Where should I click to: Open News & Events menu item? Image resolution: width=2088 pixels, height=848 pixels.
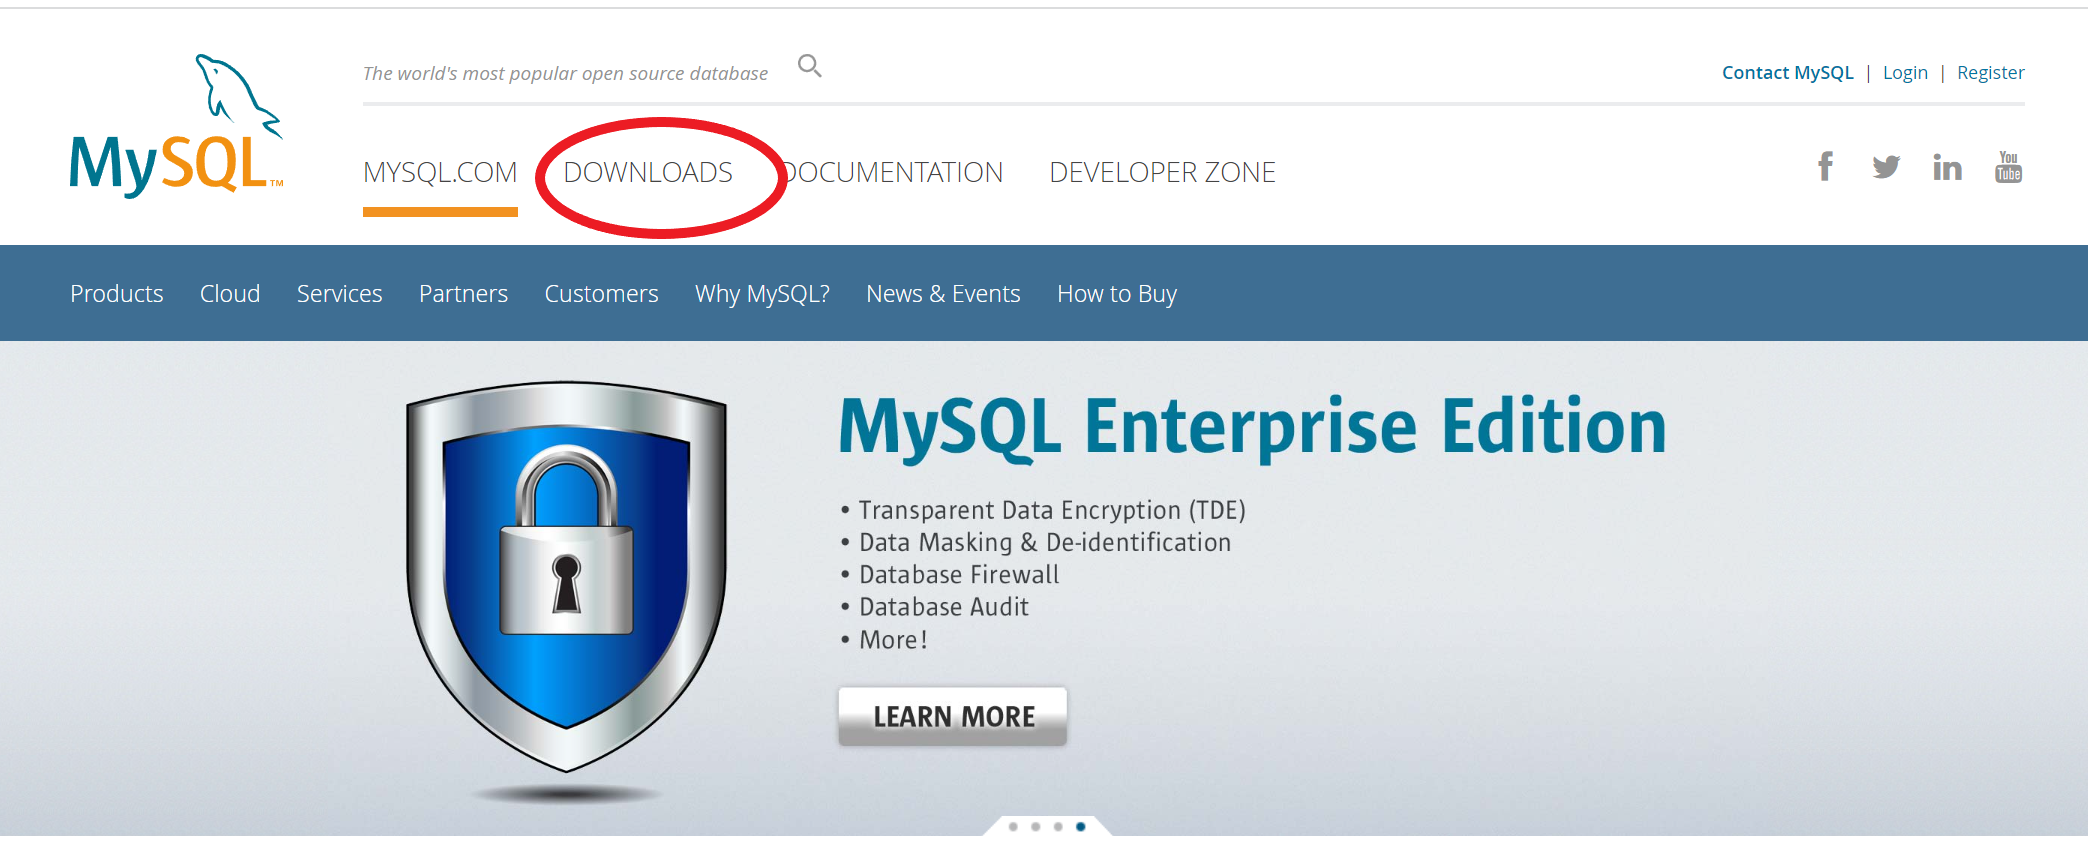click(943, 293)
